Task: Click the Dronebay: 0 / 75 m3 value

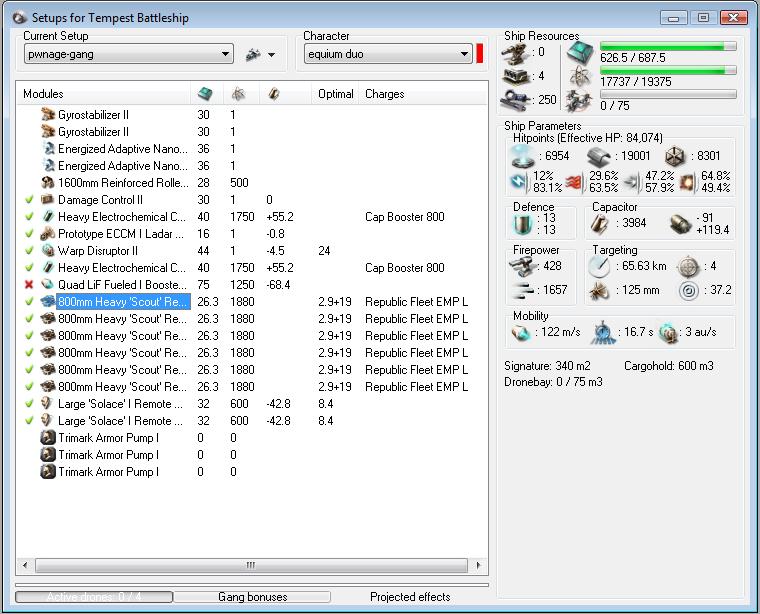Action: tap(553, 382)
